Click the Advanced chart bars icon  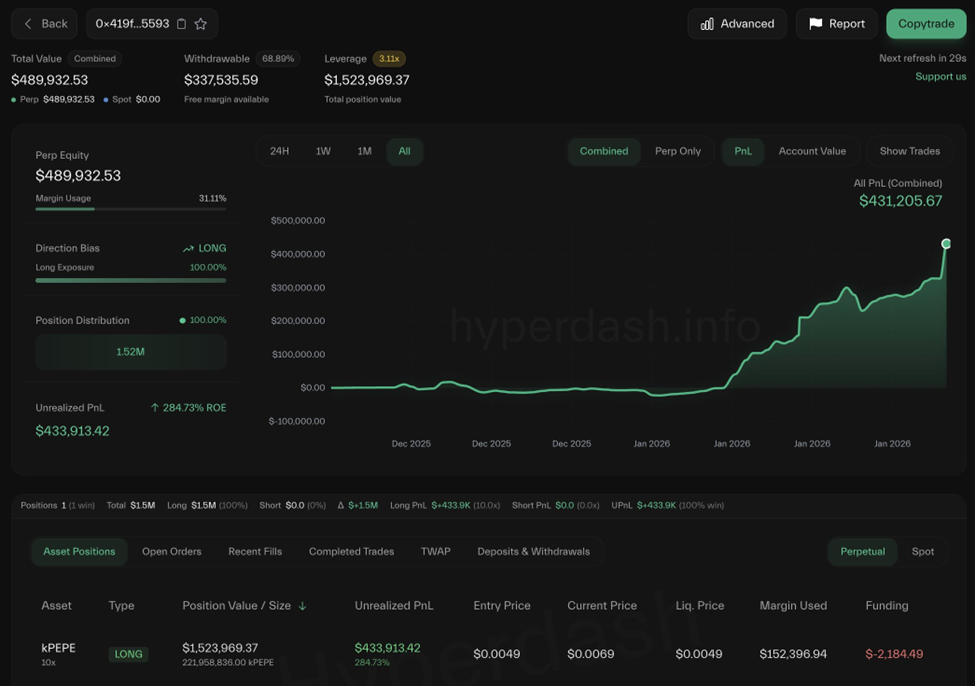click(707, 24)
